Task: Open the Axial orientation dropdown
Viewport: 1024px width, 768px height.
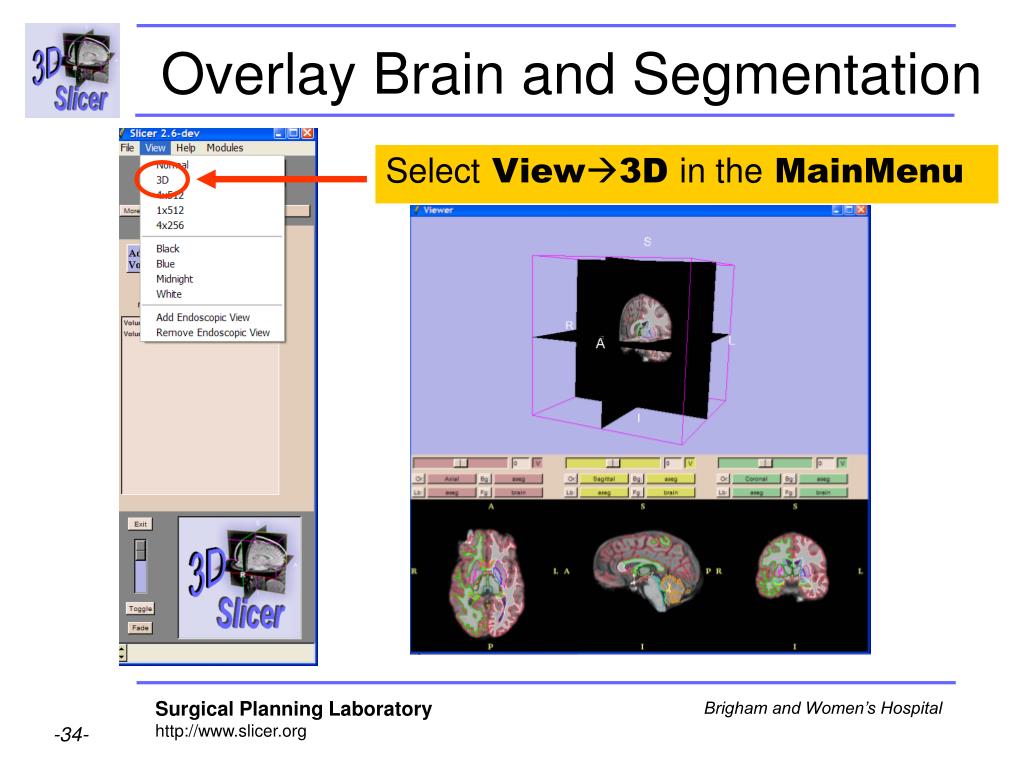Action: pyautogui.click(x=452, y=479)
